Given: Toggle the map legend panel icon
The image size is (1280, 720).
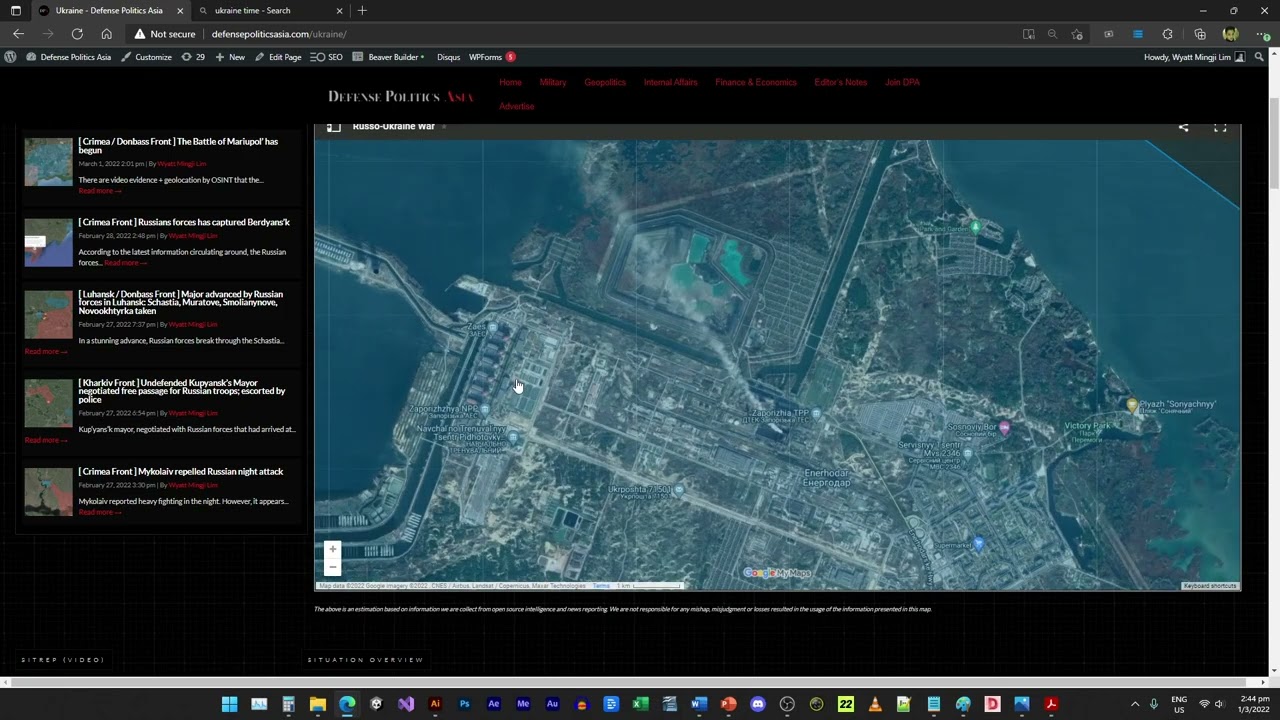Looking at the screenshot, I should click(x=334, y=127).
